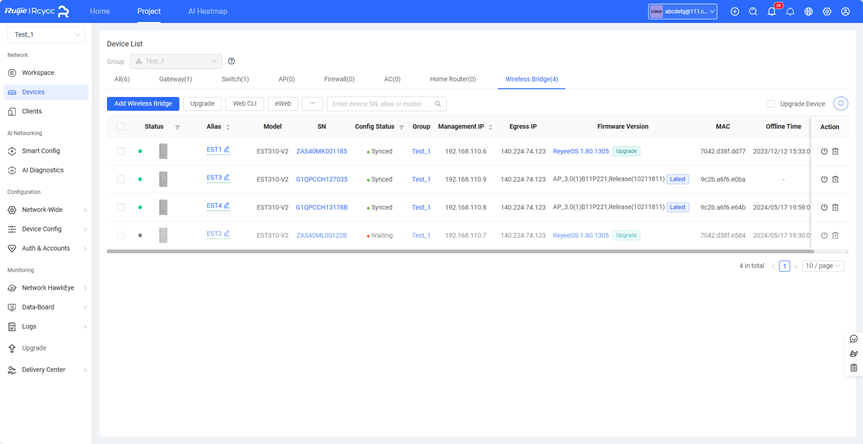Click Add Wireless Bridge button
Image resolution: width=863 pixels, height=444 pixels.
(x=143, y=103)
